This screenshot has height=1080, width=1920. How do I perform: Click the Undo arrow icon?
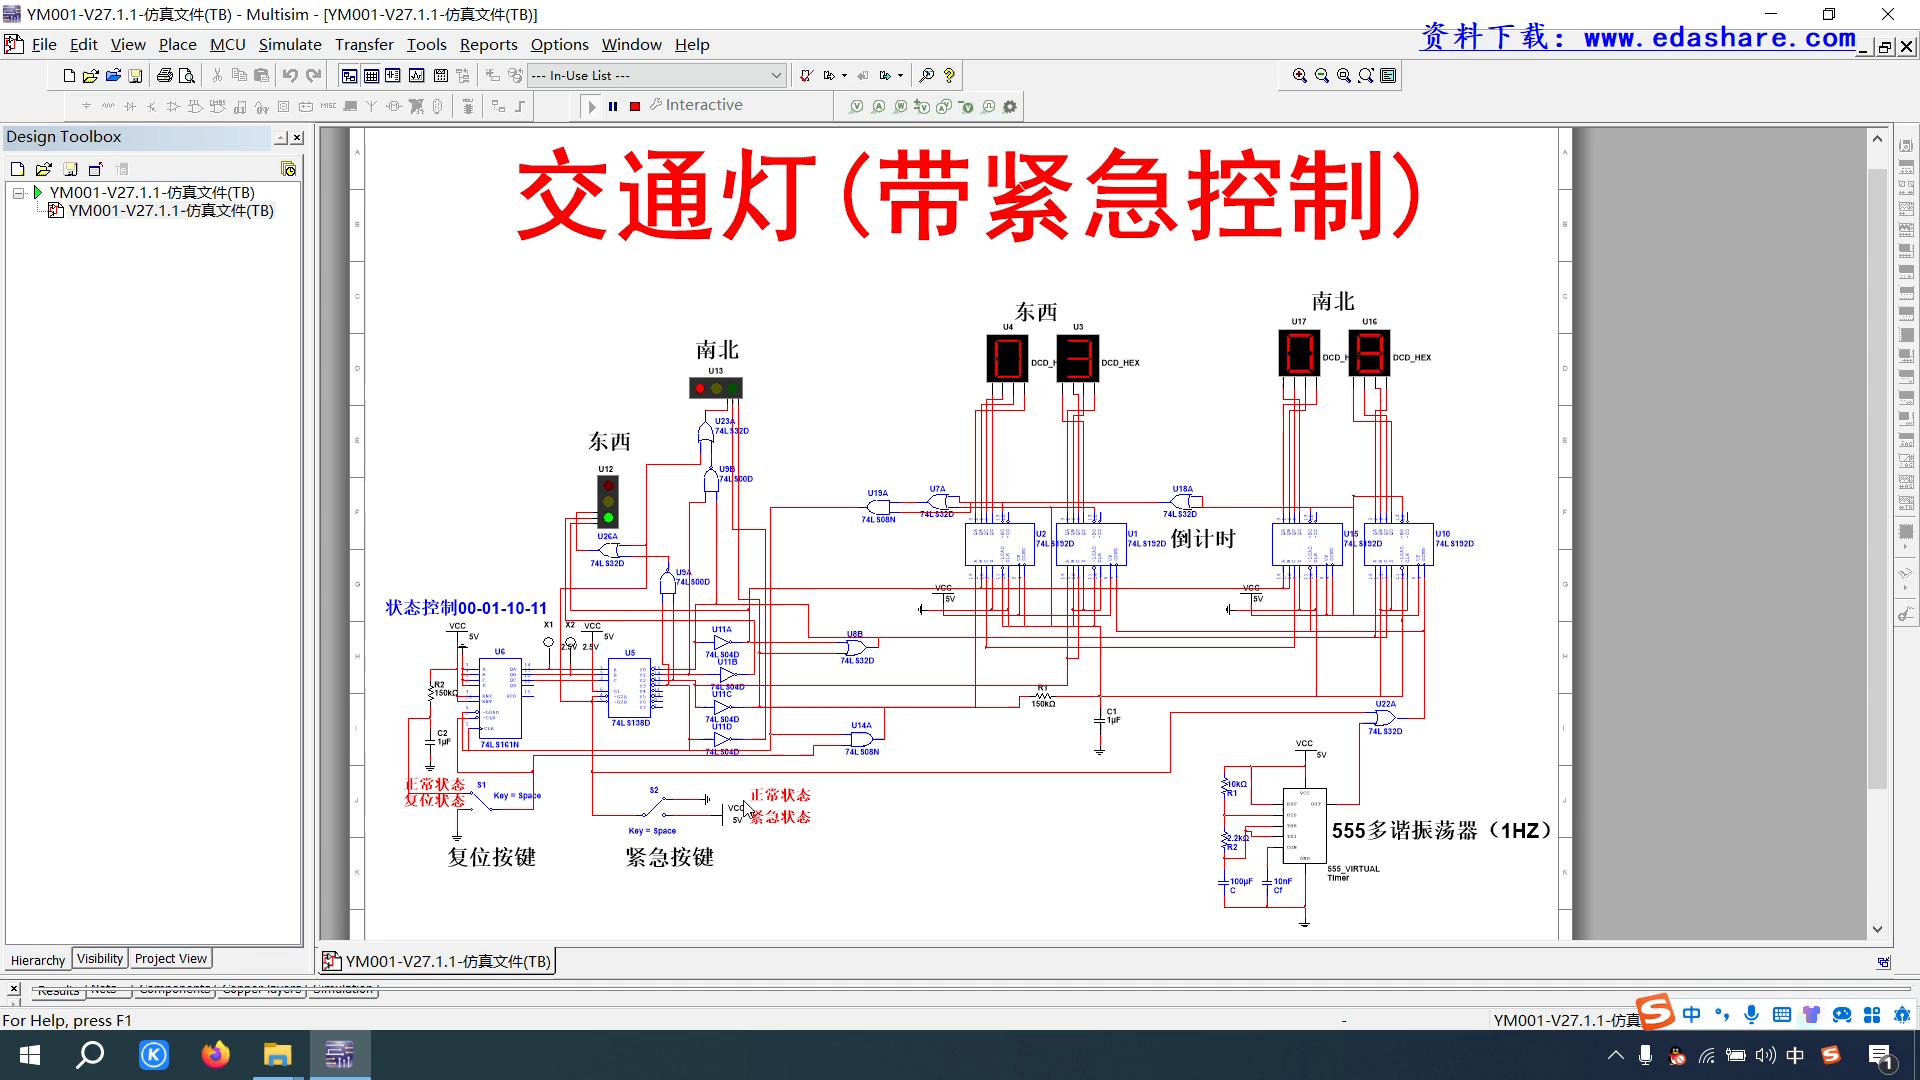tap(290, 75)
